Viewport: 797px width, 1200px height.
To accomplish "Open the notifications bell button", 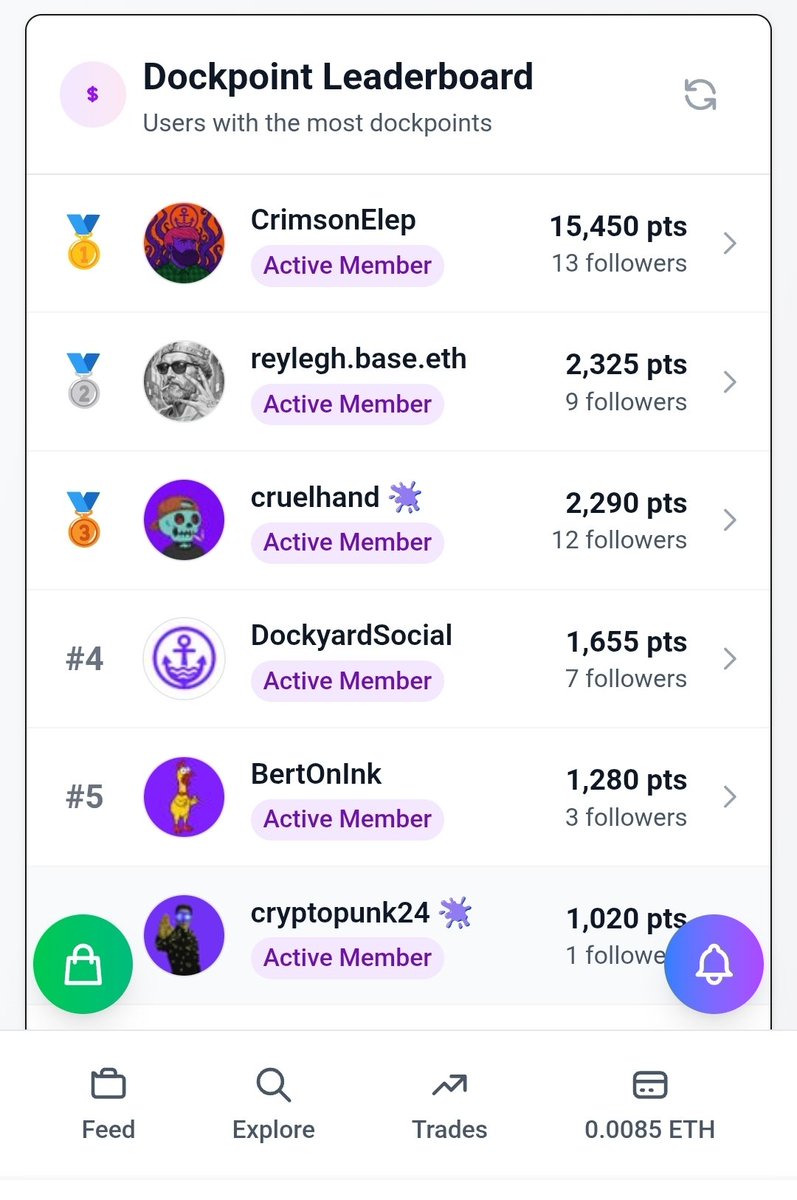I will point(714,964).
